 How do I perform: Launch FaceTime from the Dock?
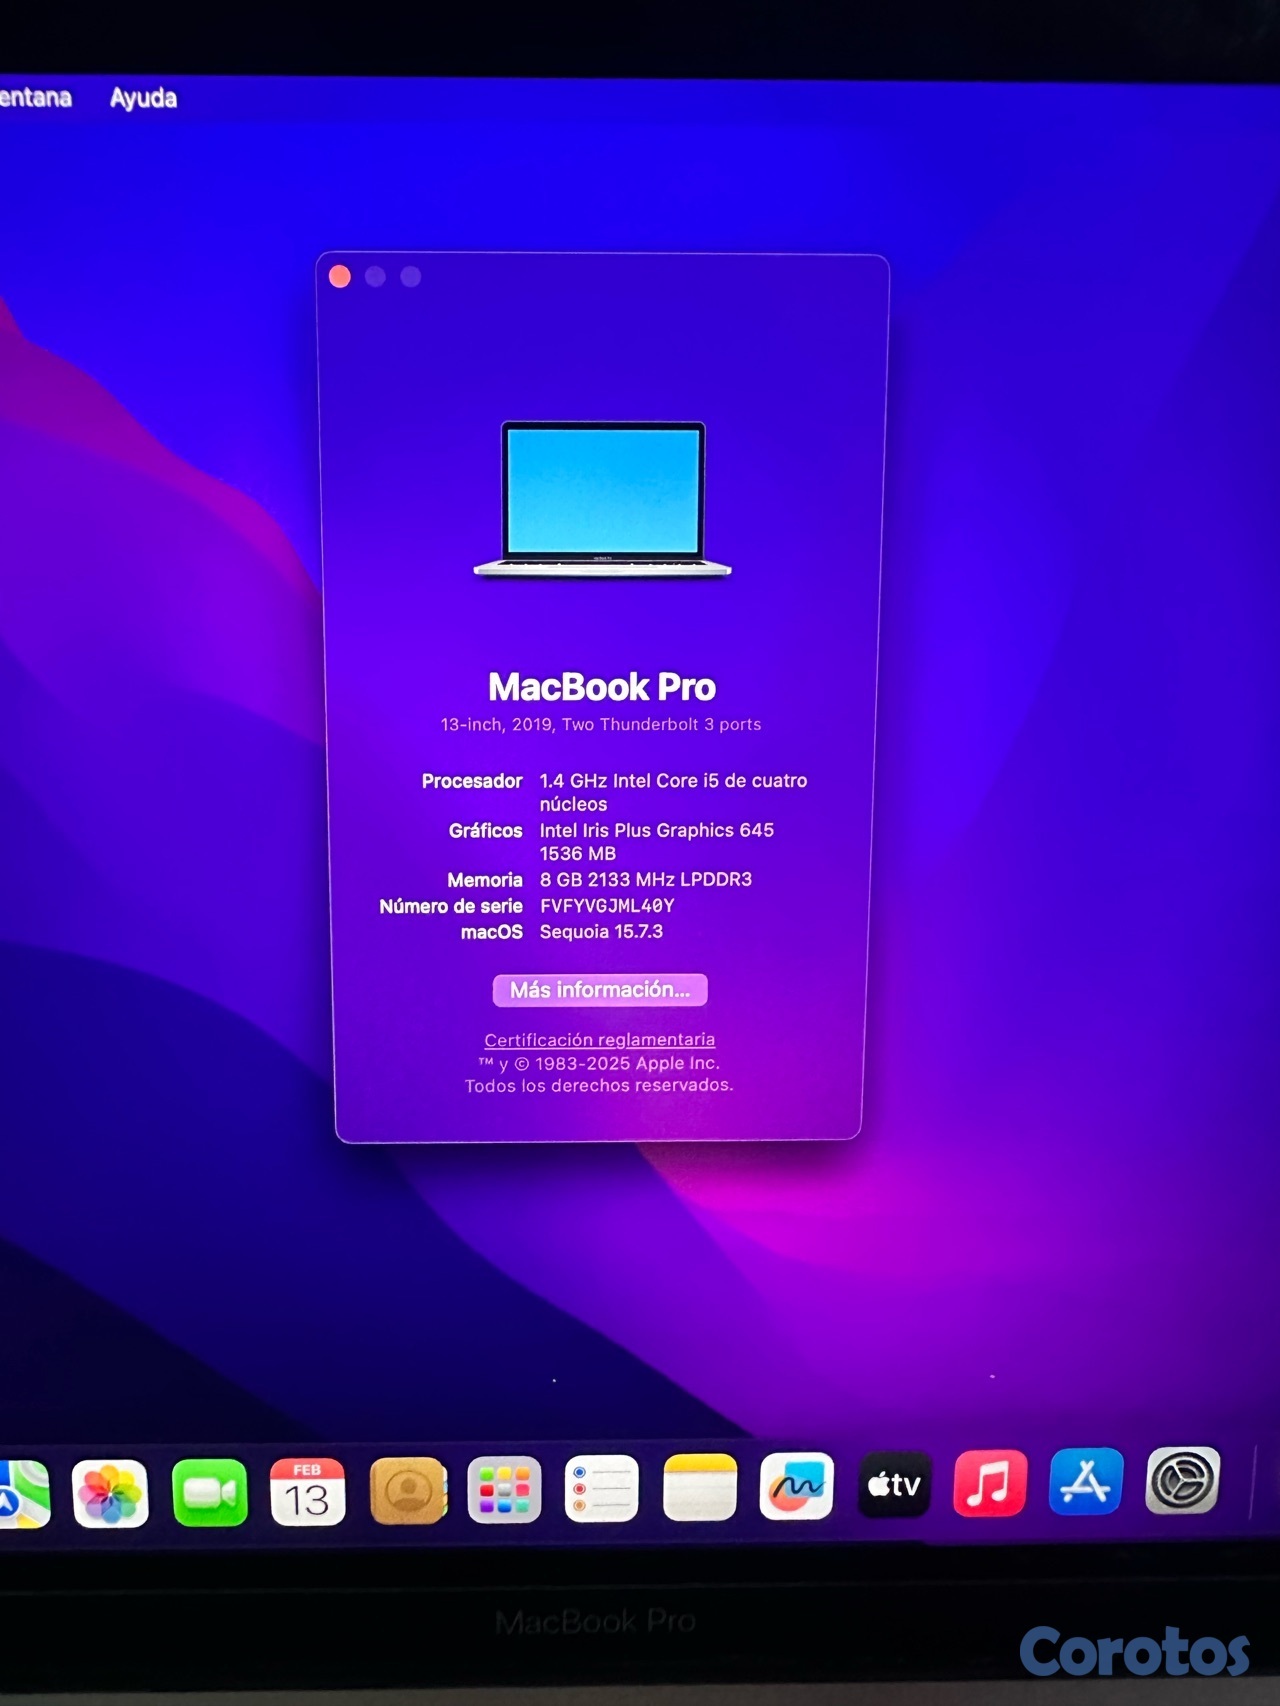click(x=209, y=1493)
